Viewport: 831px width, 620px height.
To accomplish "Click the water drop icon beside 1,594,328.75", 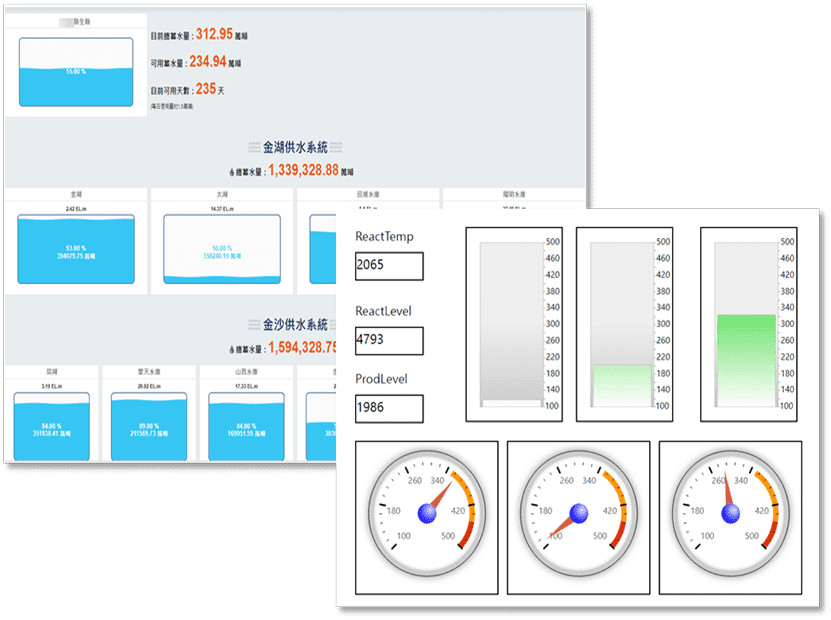I will point(233,349).
